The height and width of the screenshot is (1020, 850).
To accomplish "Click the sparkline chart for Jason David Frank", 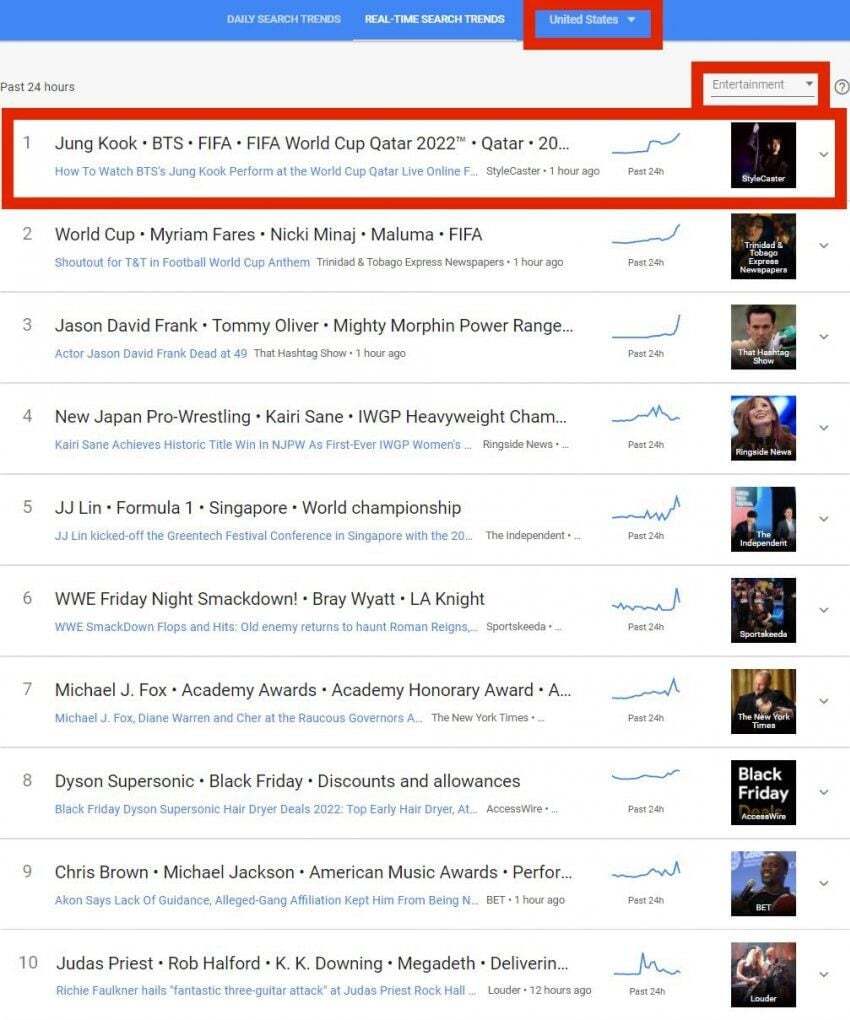I will (646, 326).
